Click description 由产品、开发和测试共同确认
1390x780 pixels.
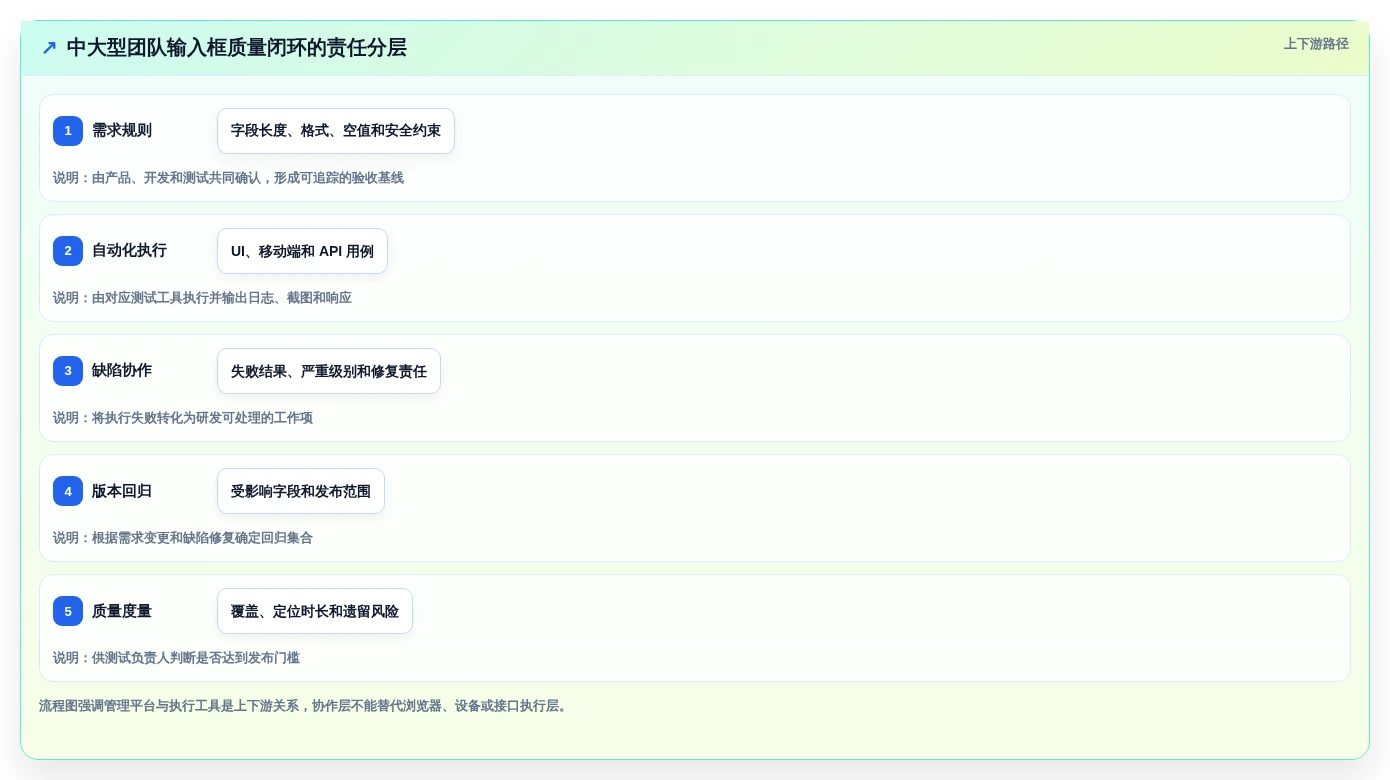[x=228, y=178]
